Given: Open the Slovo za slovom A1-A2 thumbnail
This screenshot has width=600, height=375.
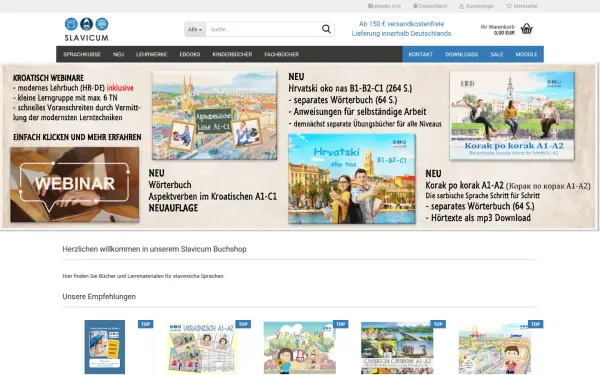Looking at the screenshot, I should 397,347.
